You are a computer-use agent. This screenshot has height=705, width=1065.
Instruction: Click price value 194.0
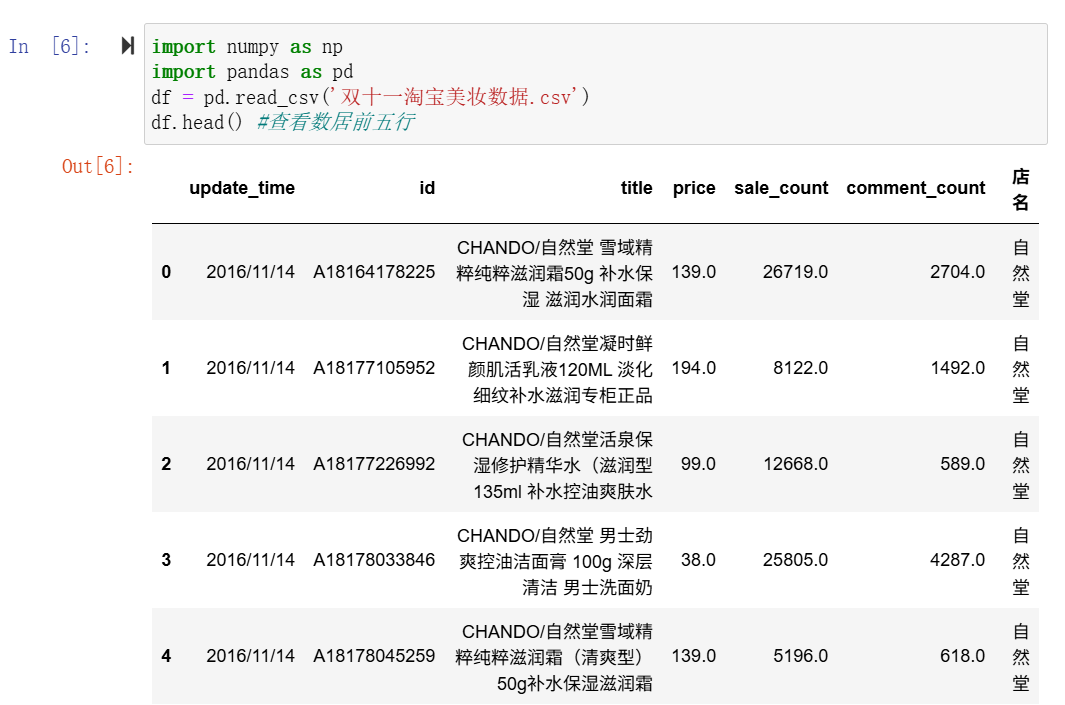click(x=693, y=368)
